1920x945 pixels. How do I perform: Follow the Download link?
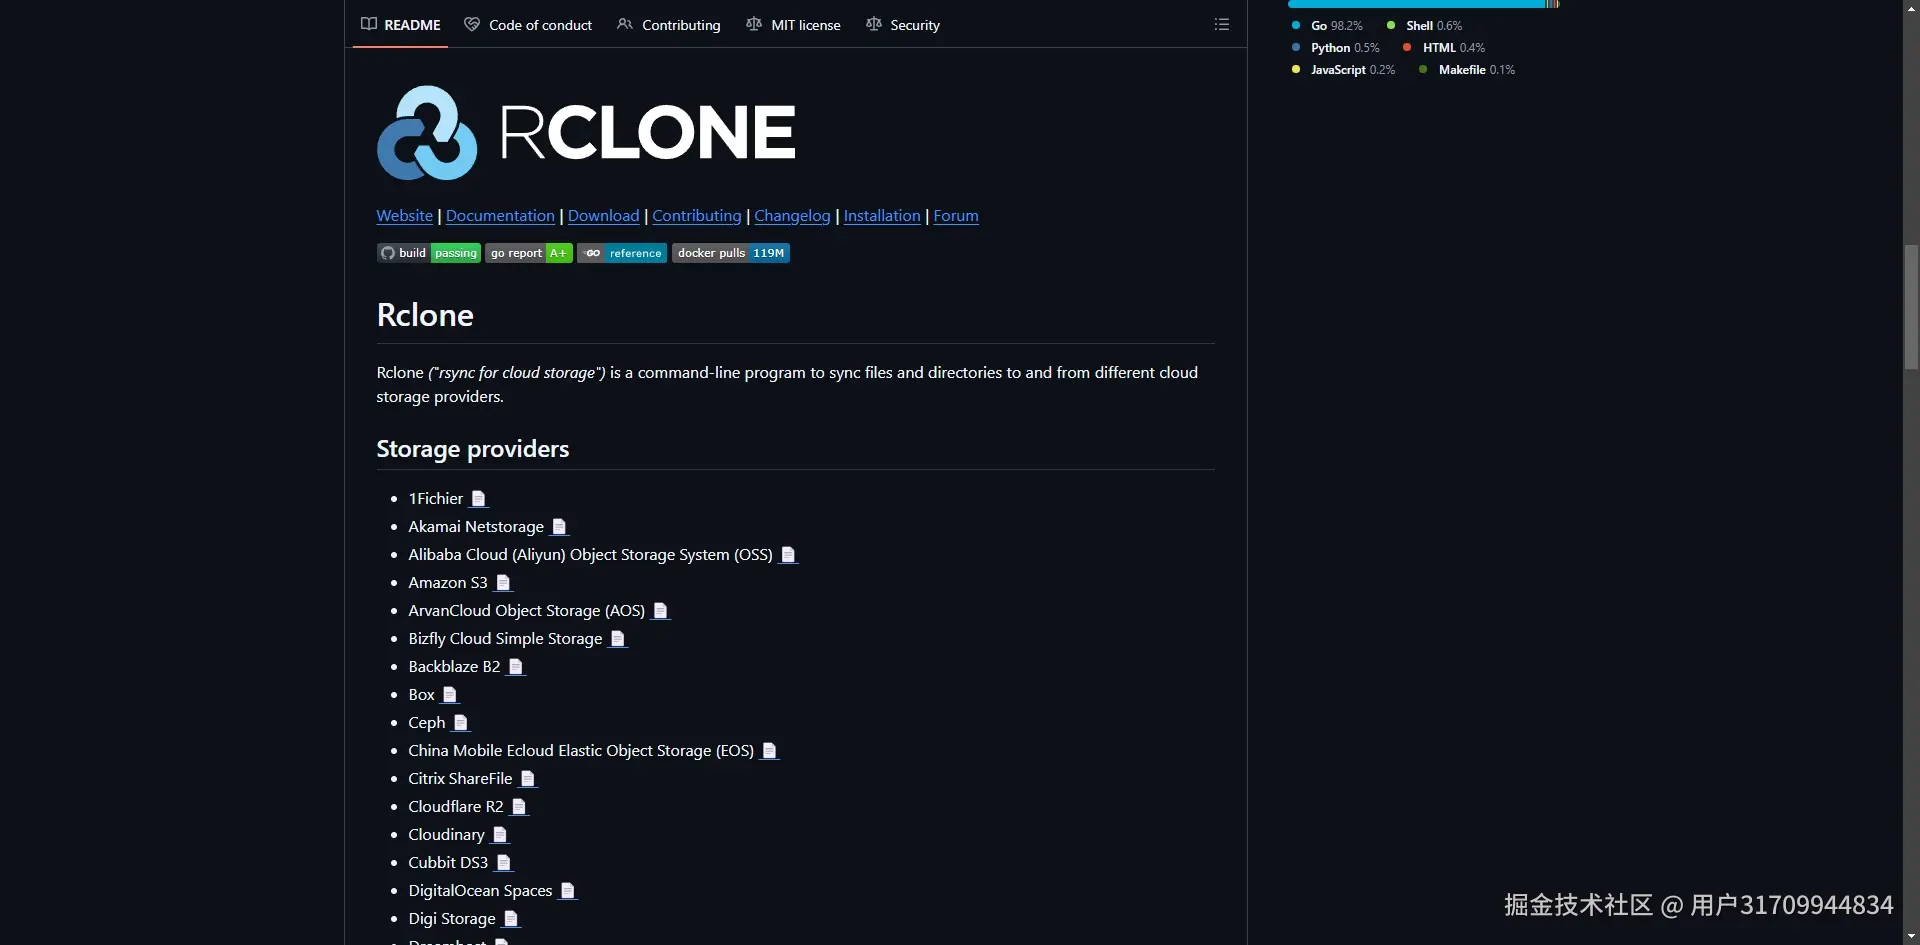(x=604, y=216)
